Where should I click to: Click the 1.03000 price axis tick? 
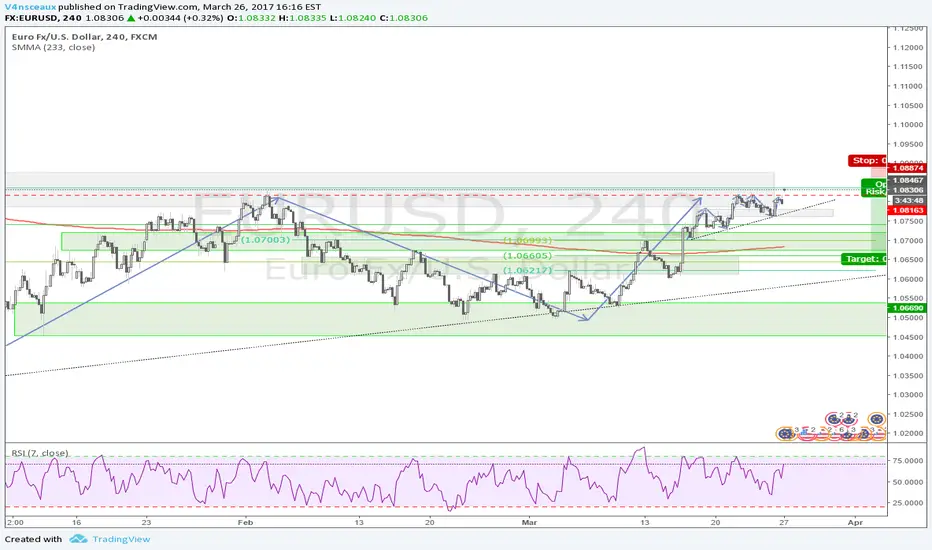908,395
